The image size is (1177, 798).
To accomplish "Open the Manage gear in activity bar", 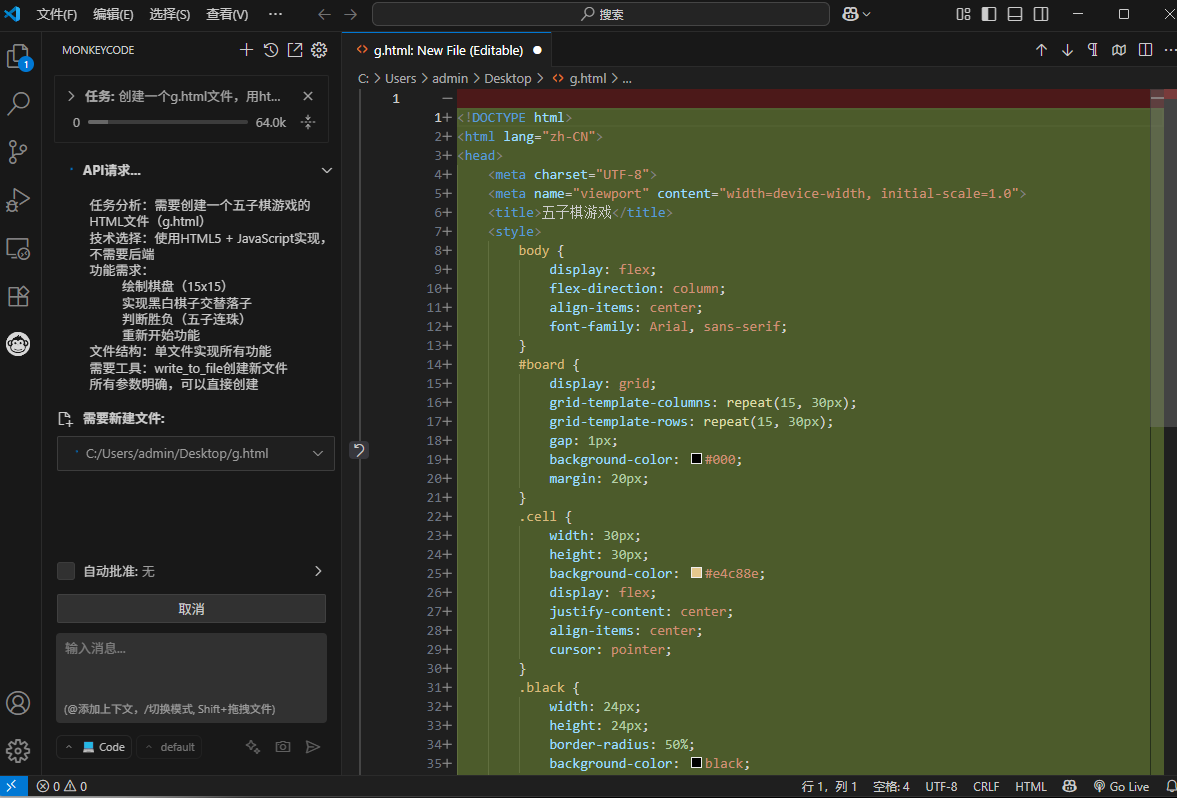I will 18,751.
